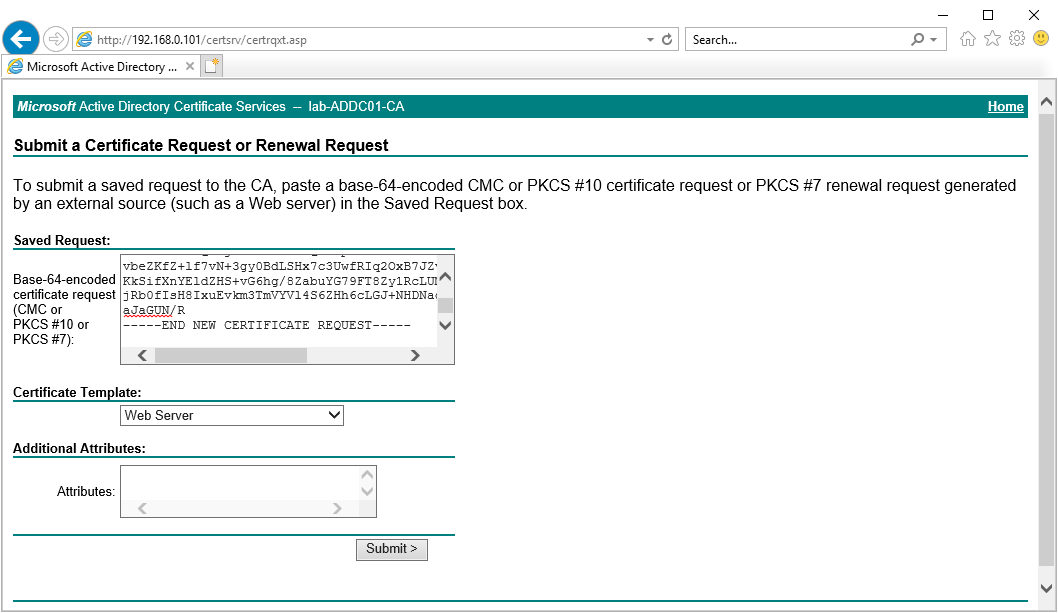Click Attributes box scroll right arrow

tap(337, 508)
